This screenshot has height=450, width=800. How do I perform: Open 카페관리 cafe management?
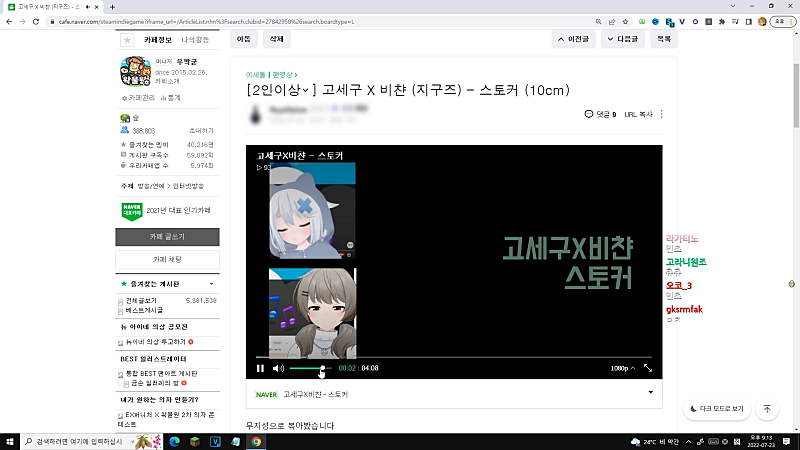click(138, 97)
